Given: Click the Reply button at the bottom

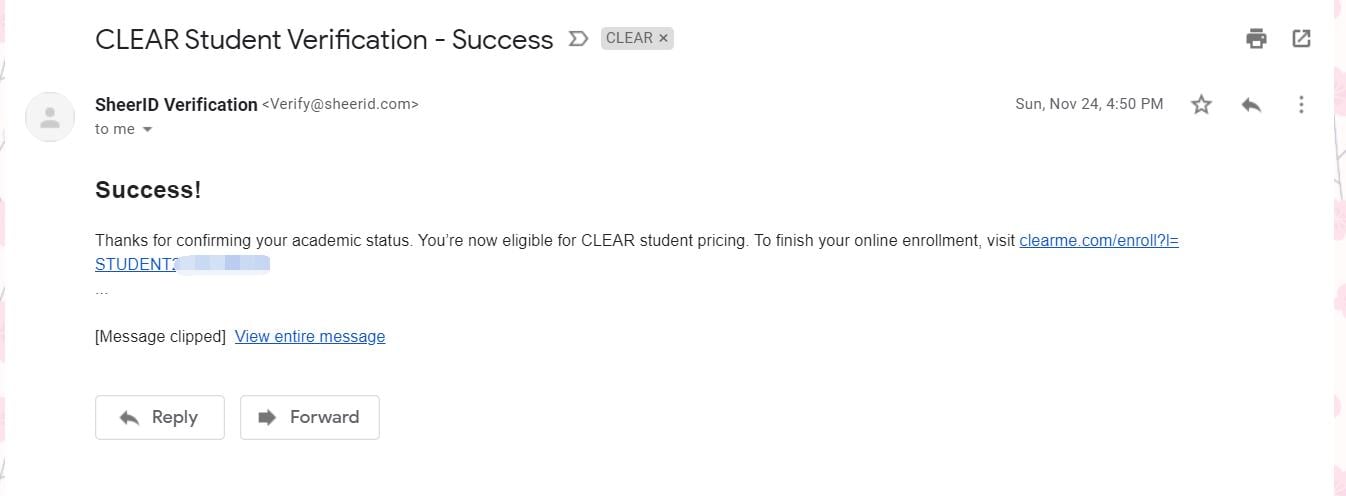Looking at the screenshot, I should [160, 418].
